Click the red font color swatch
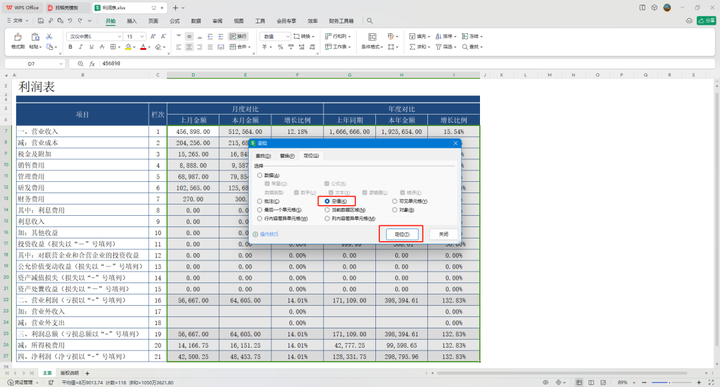 (143, 47)
